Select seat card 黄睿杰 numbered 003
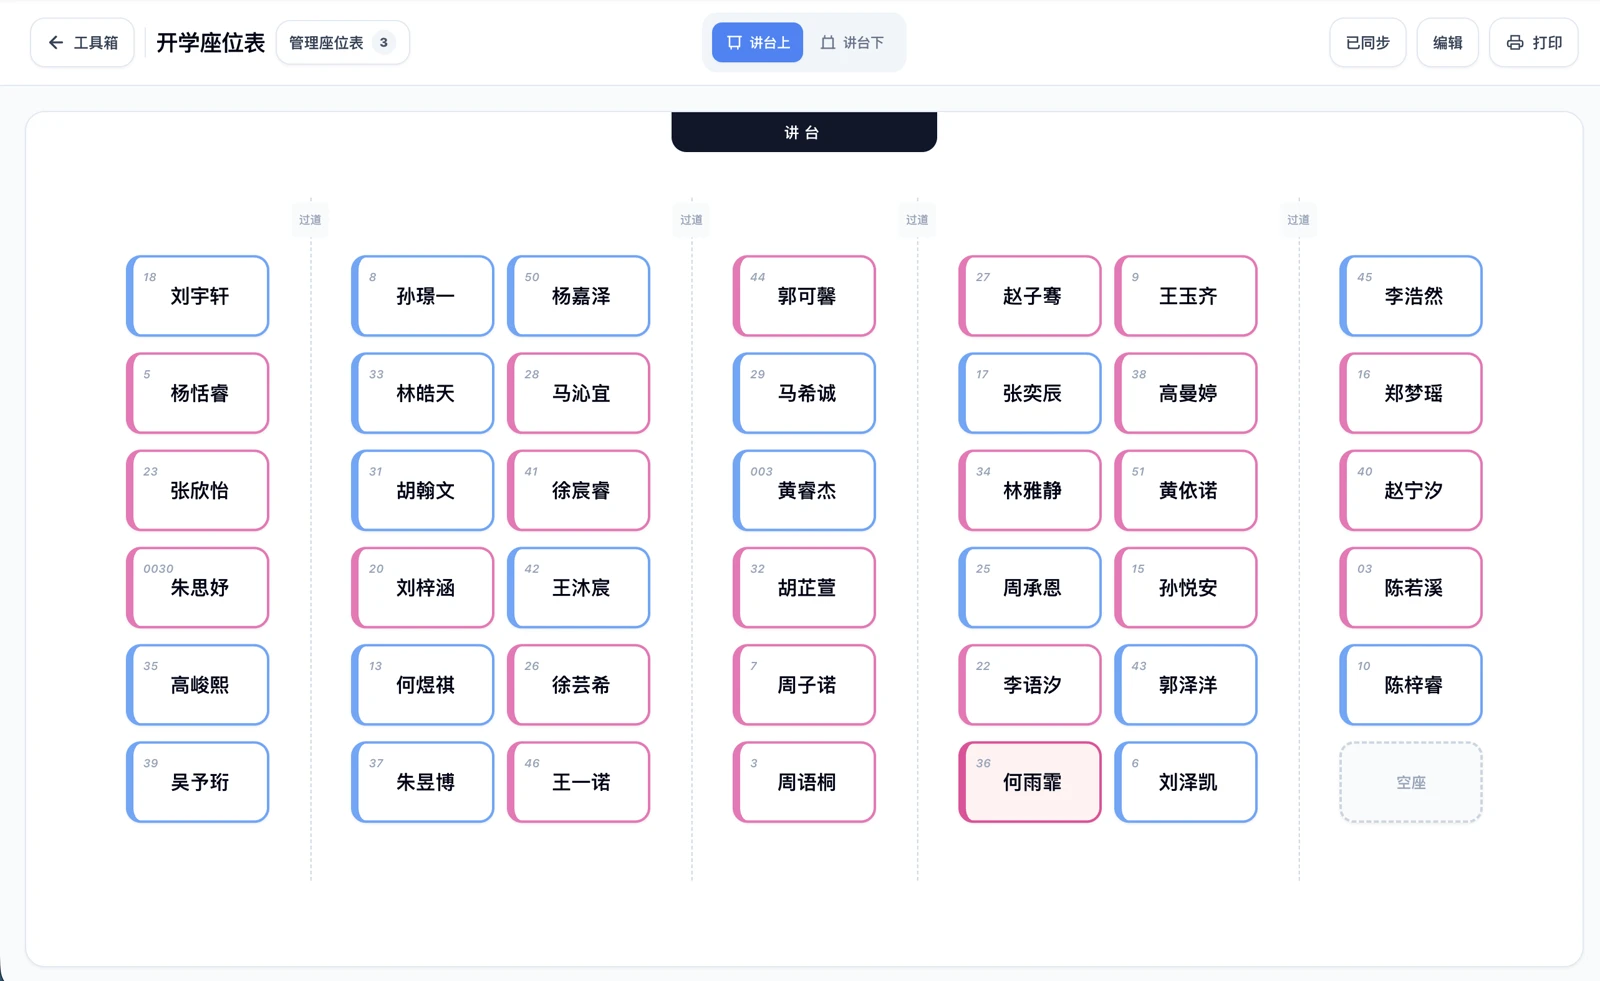 804,490
